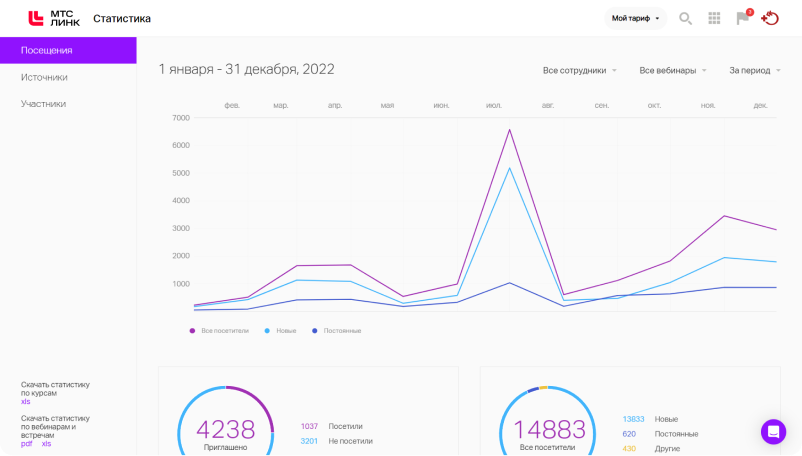Toggle the Все посетители chart series
802x456 pixels.
pos(219,331)
